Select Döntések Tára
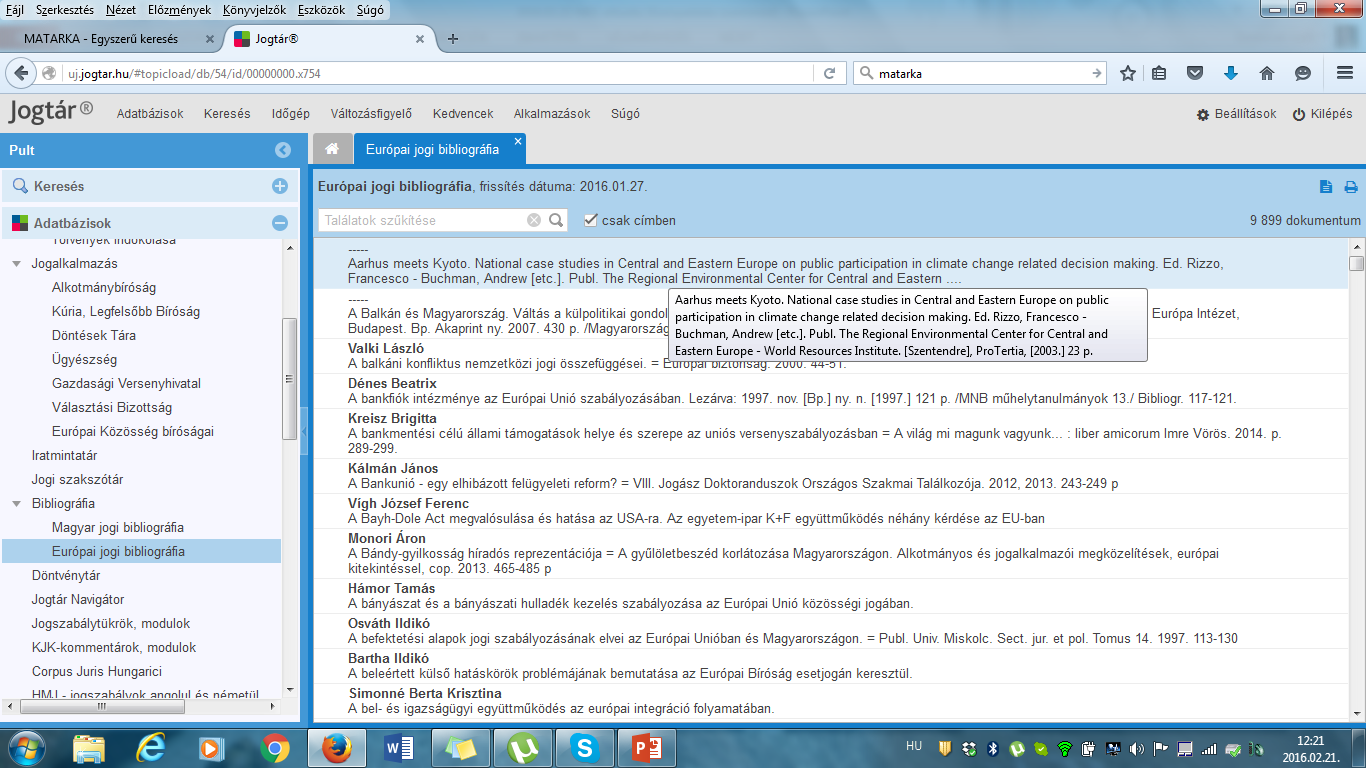 94,336
